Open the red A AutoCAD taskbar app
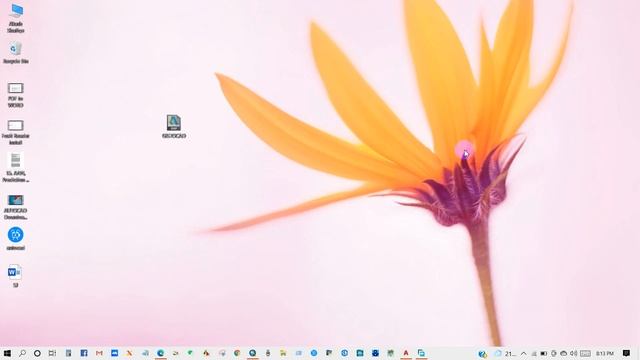The height and width of the screenshot is (360, 640). pos(406,353)
